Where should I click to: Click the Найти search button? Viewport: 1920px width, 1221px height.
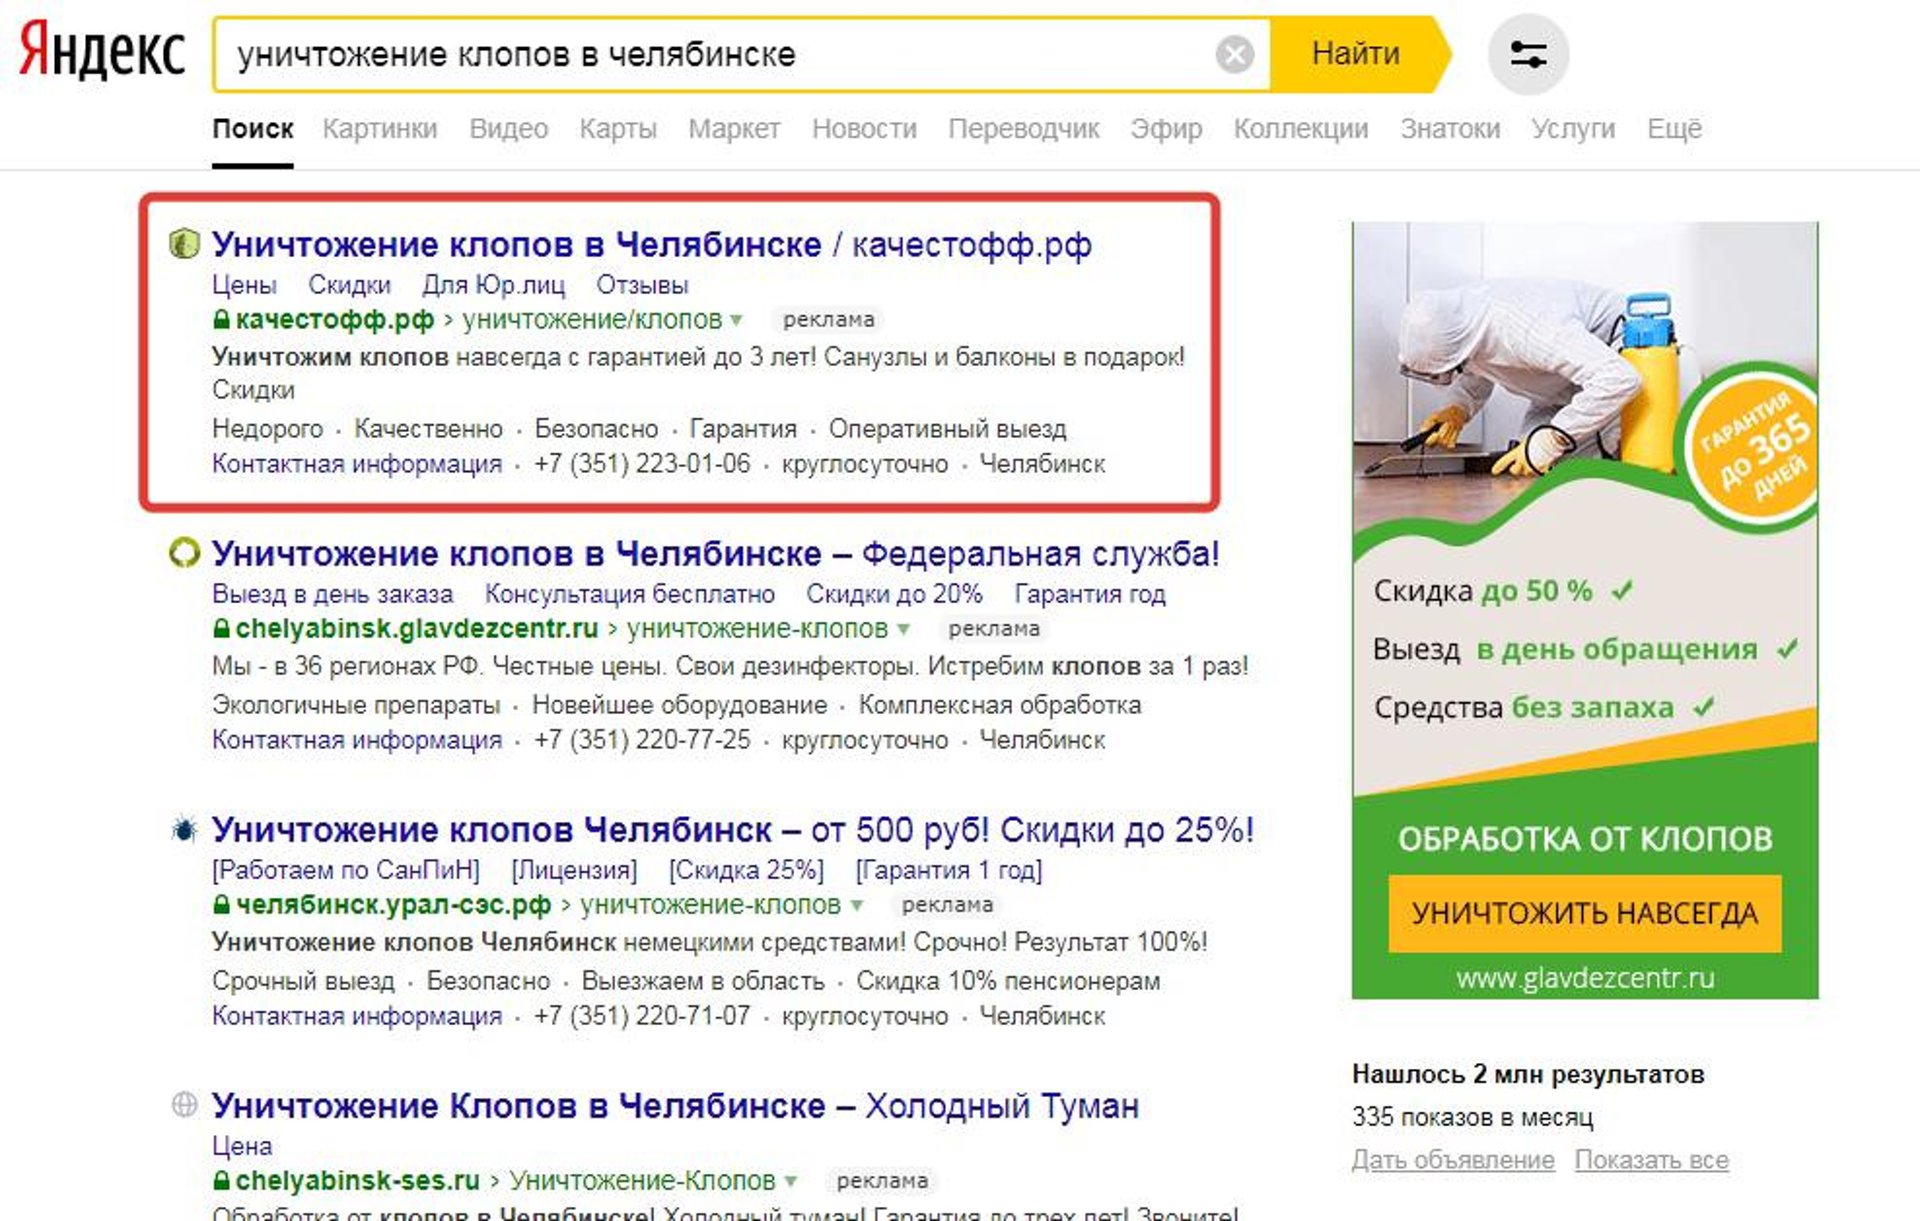click(x=1358, y=54)
